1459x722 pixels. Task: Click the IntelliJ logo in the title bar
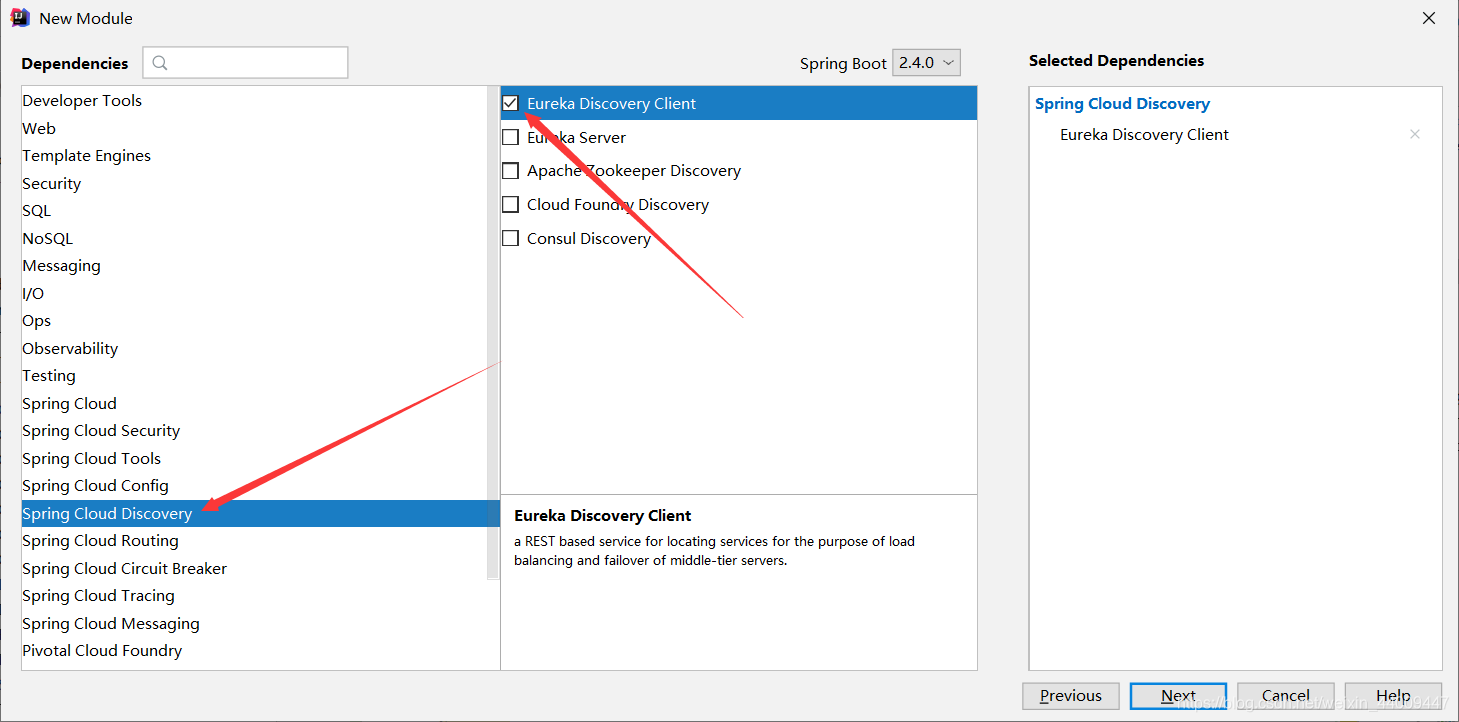click(20, 17)
